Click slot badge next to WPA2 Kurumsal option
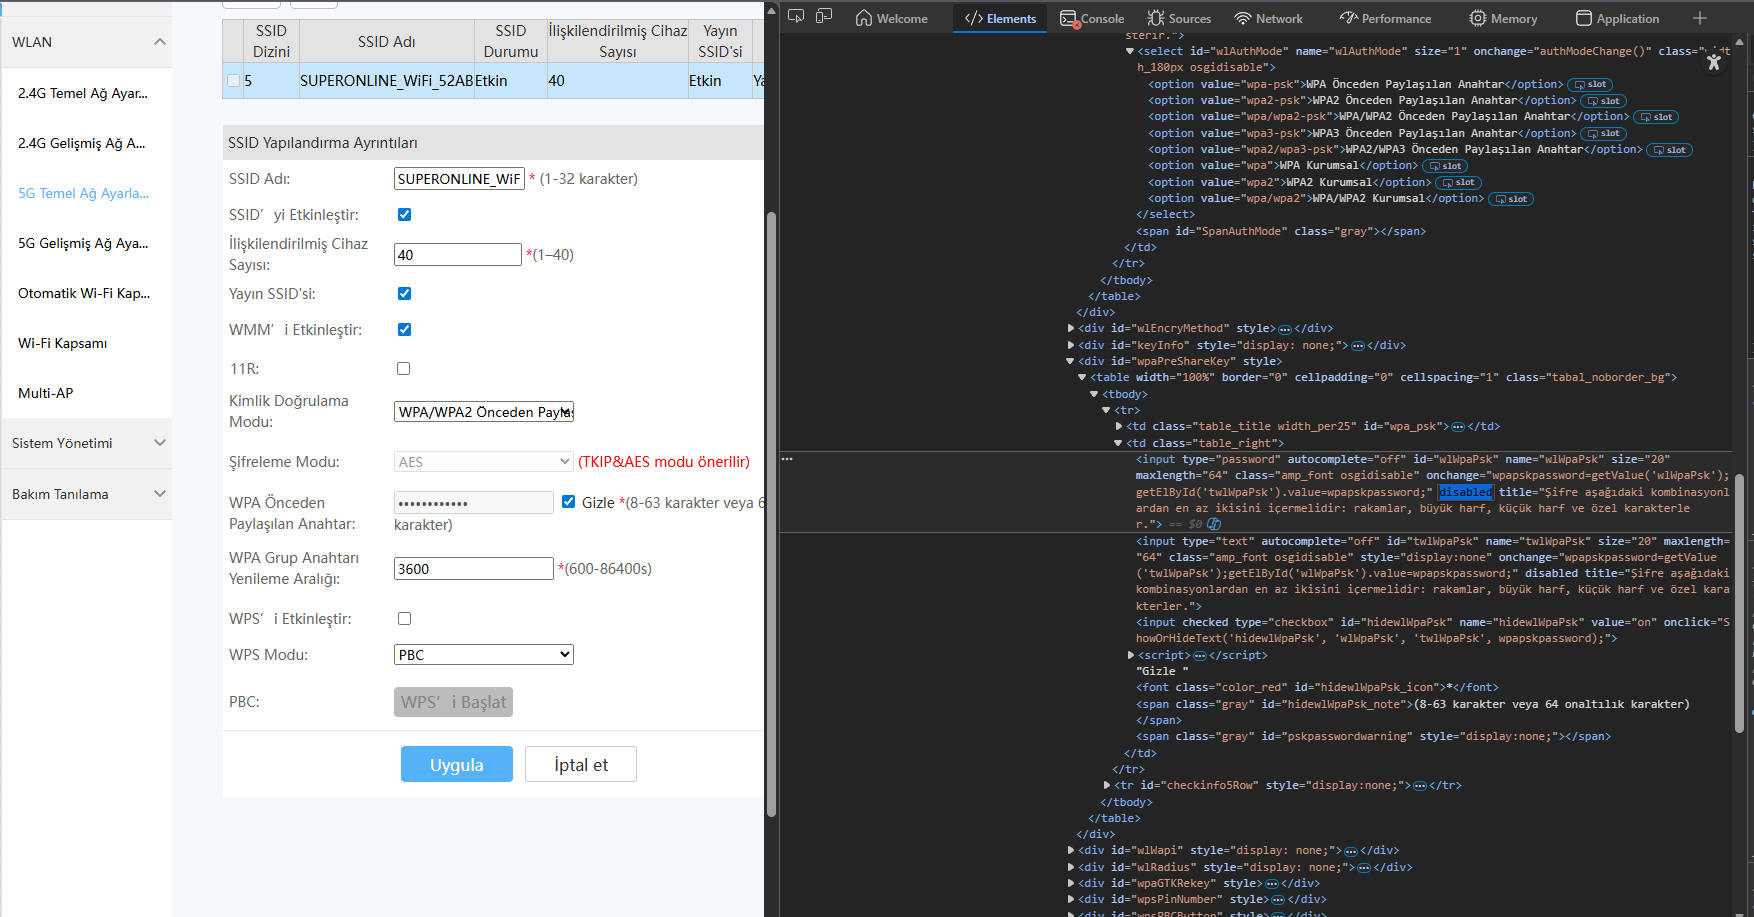Image resolution: width=1754 pixels, height=917 pixels. [1458, 183]
